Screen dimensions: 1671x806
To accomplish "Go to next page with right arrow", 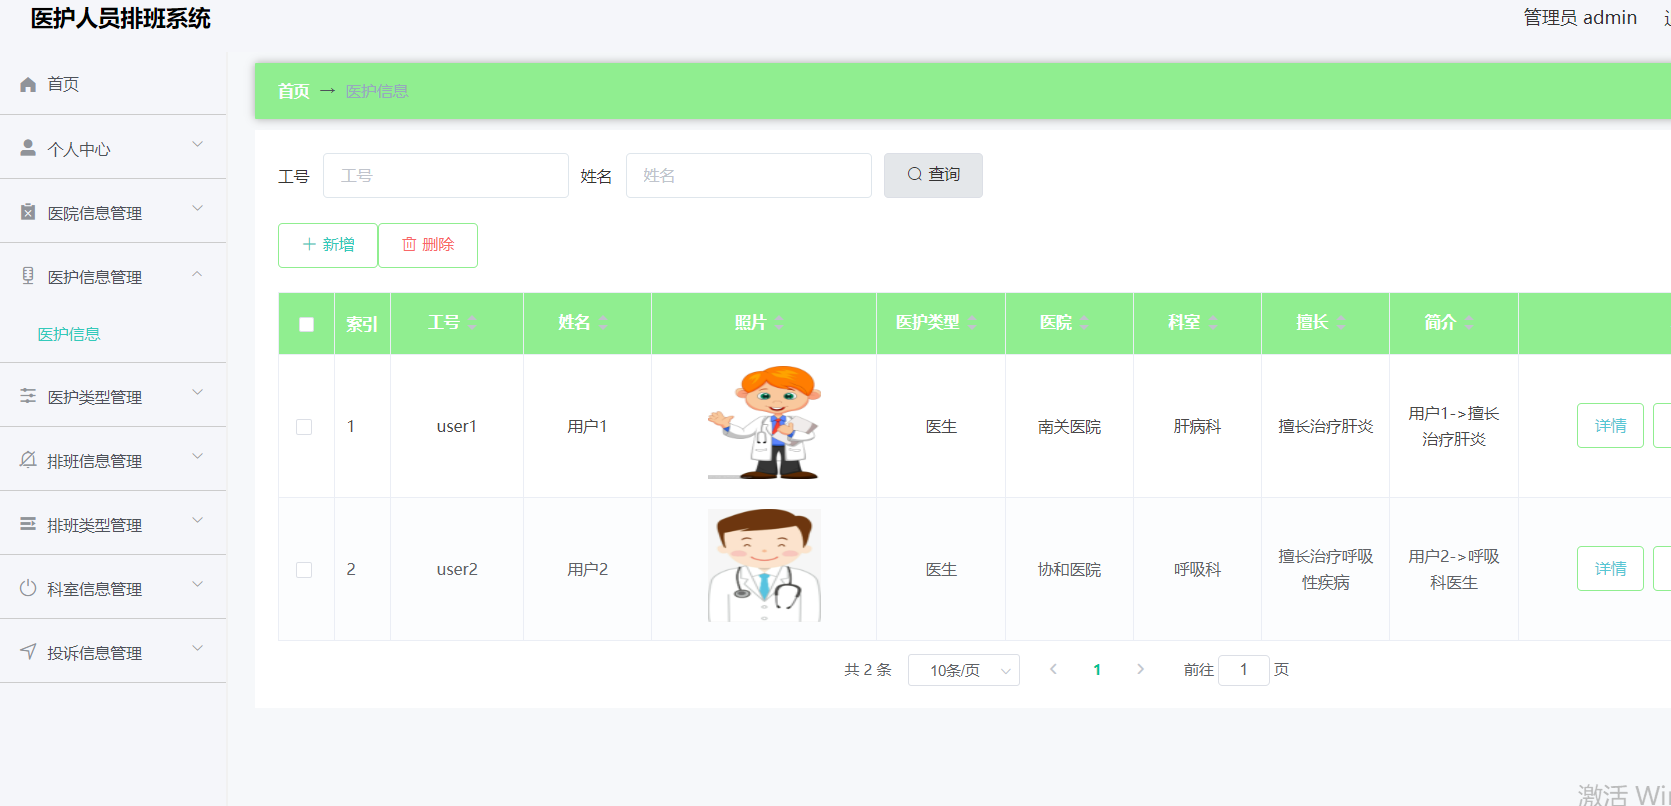I will tap(1140, 670).
